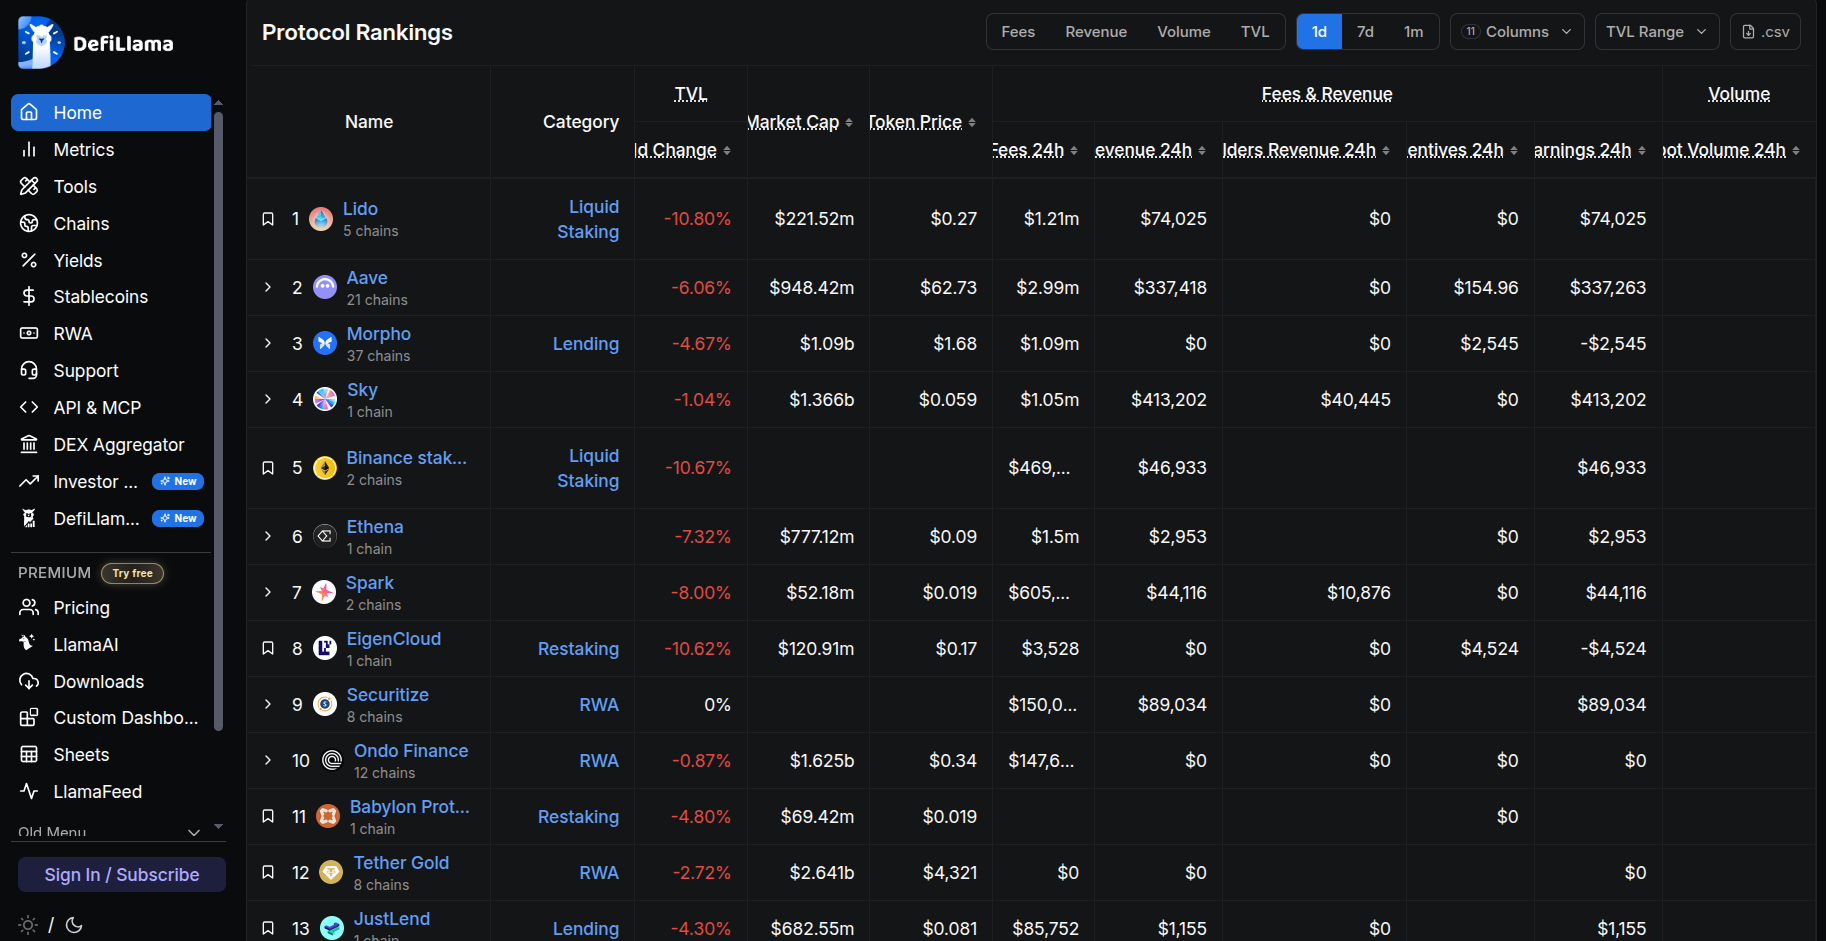Open the Lido protocol link
This screenshot has height=941, width=1826.
(x=360, y=209)
